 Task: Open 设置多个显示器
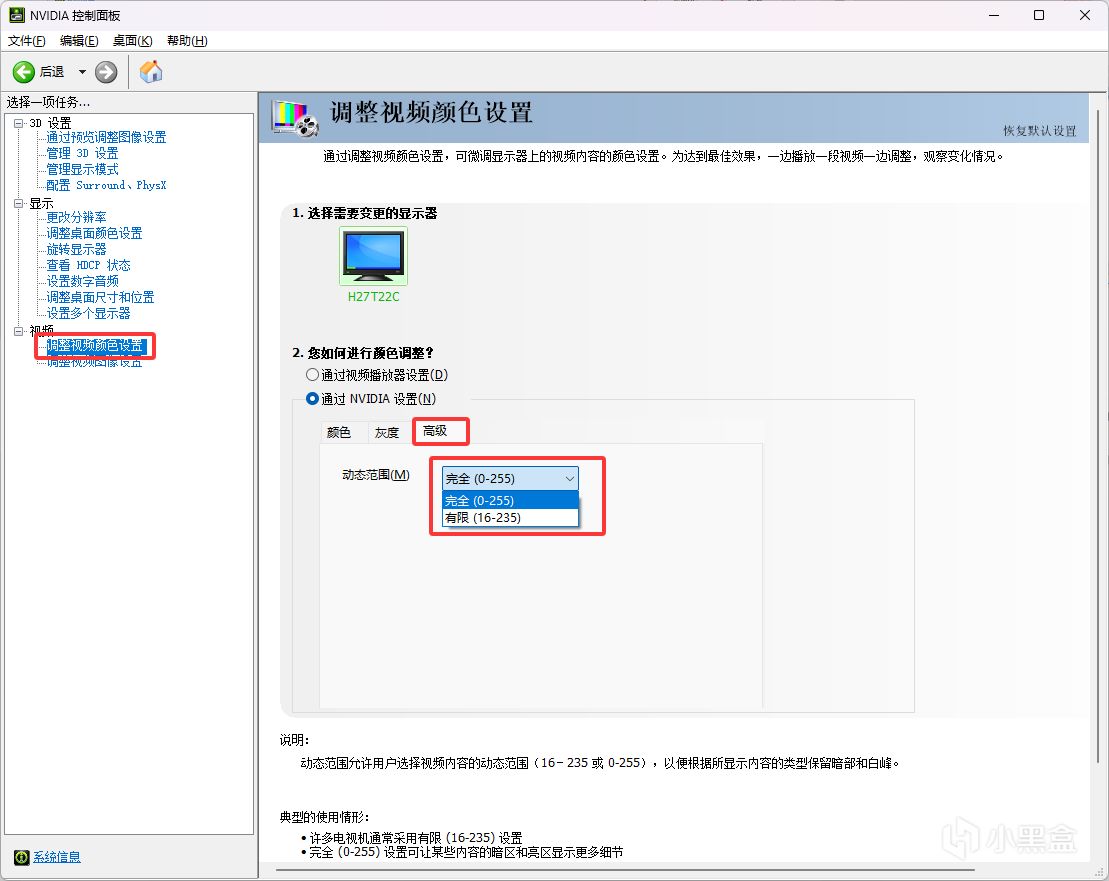pyautogui.click(x=88, y=313)
